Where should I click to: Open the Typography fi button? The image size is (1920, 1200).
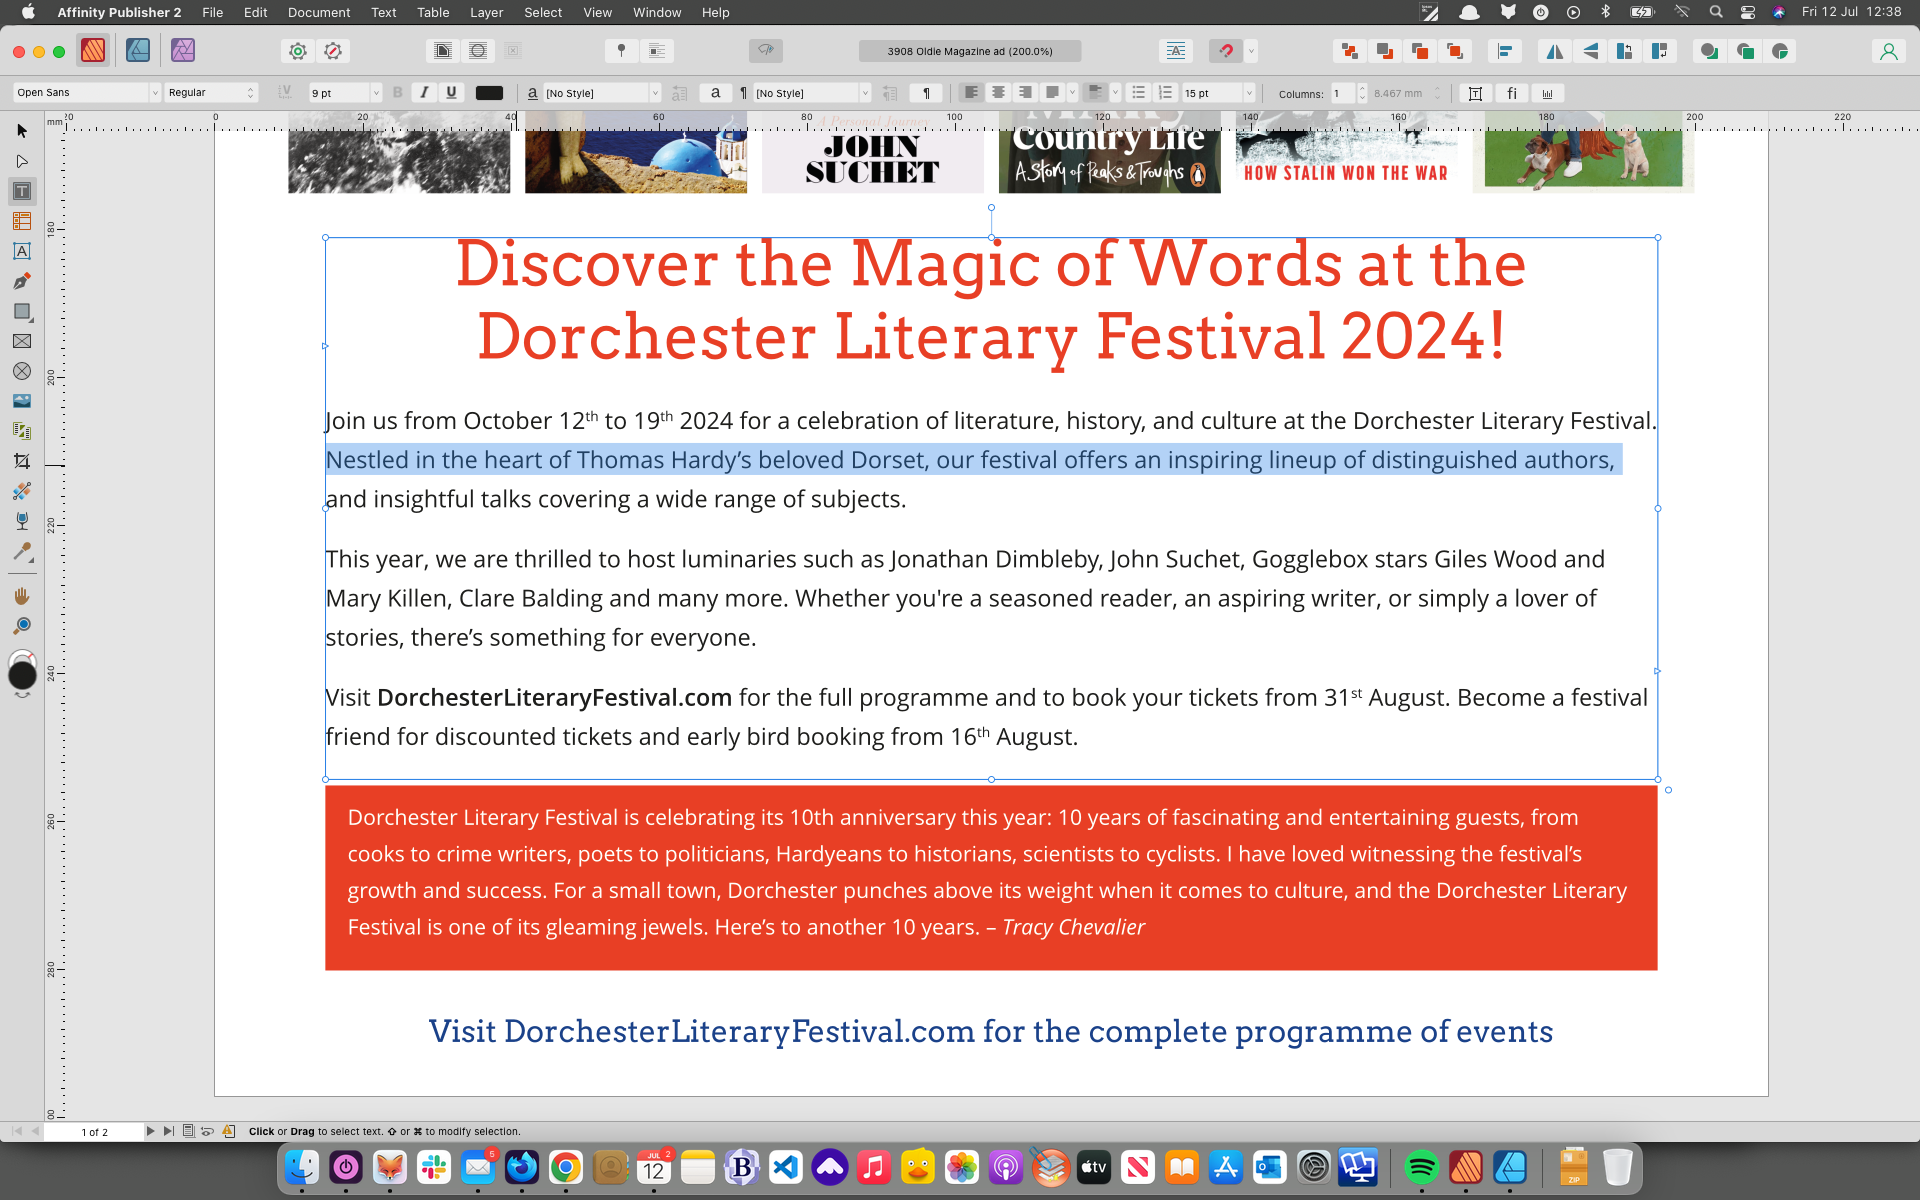click(1511, 93)
